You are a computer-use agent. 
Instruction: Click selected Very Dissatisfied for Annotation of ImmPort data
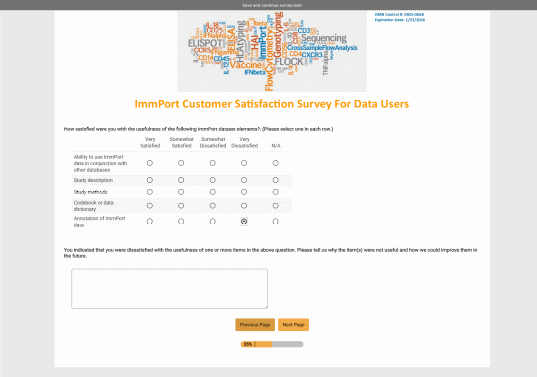(x=244, y=222)
